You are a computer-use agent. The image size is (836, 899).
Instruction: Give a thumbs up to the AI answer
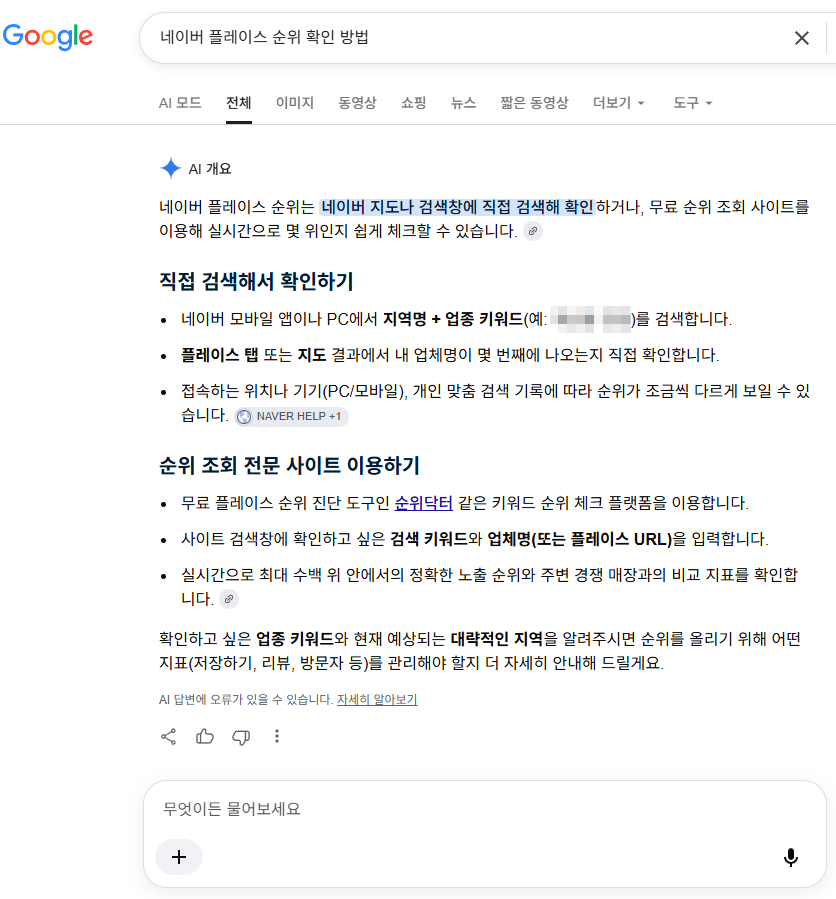tap(205, 736)
